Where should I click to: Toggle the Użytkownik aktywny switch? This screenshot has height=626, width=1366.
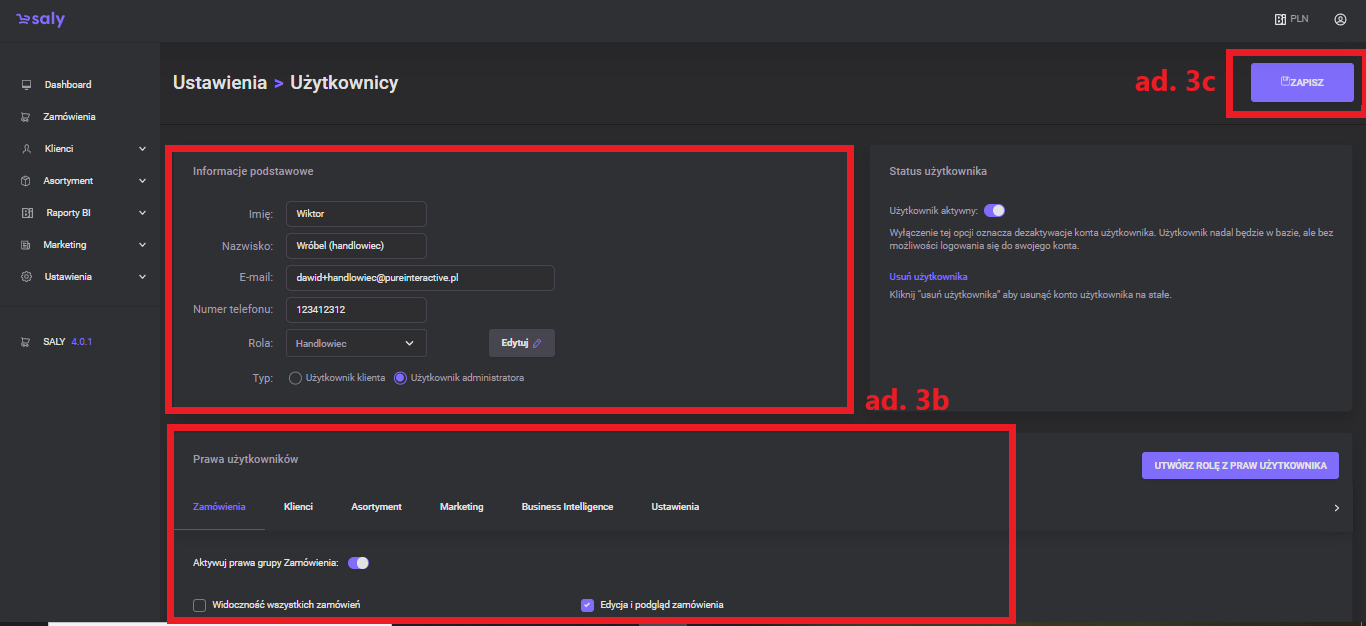[994, 211]
